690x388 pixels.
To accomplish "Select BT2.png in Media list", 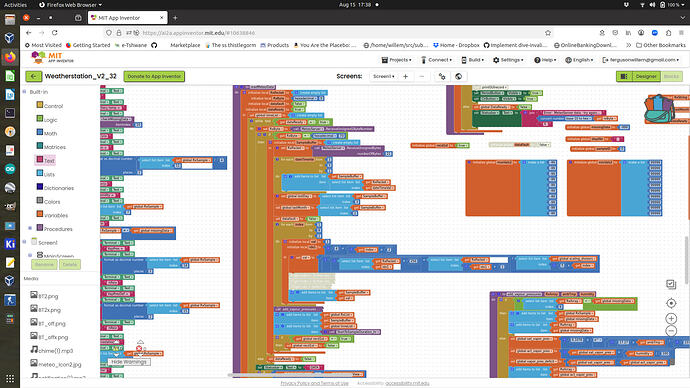I will [44, 296].
